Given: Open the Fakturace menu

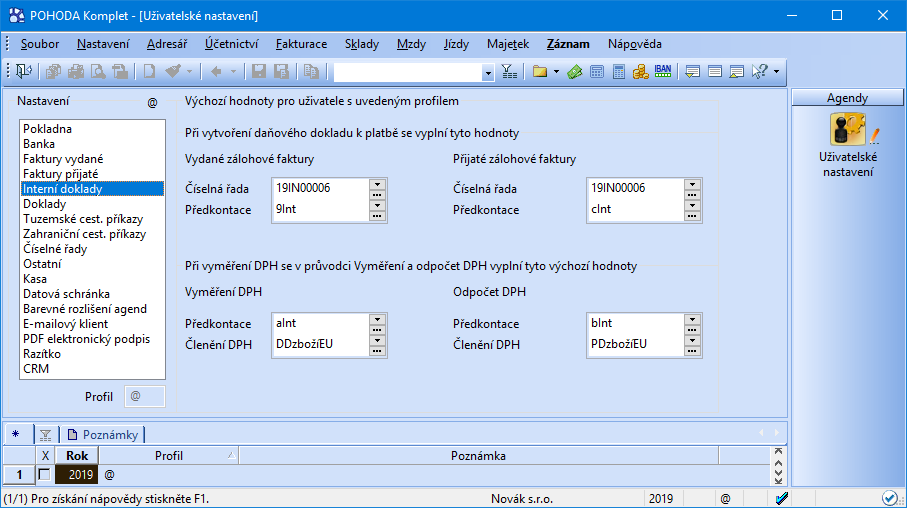Looking at the screenshot, I should point(301,44).
